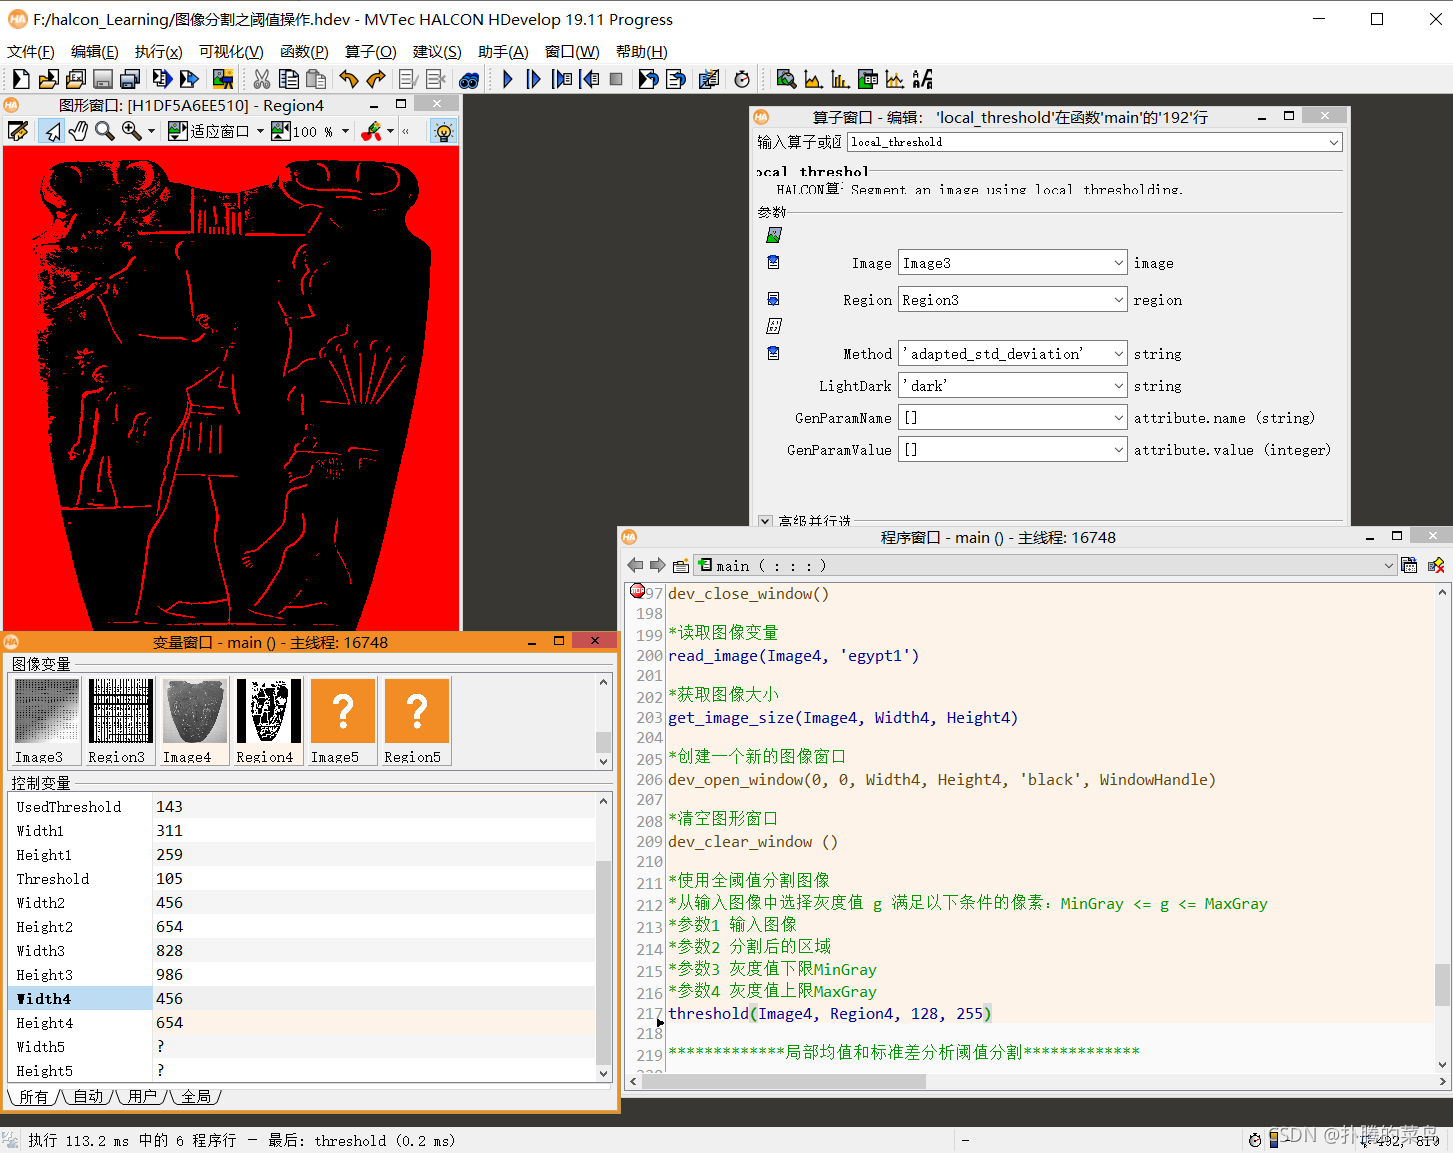Click the Stop execution square icon
The height and width of the screenshot is (1153, 1453).
pos(616,79)
